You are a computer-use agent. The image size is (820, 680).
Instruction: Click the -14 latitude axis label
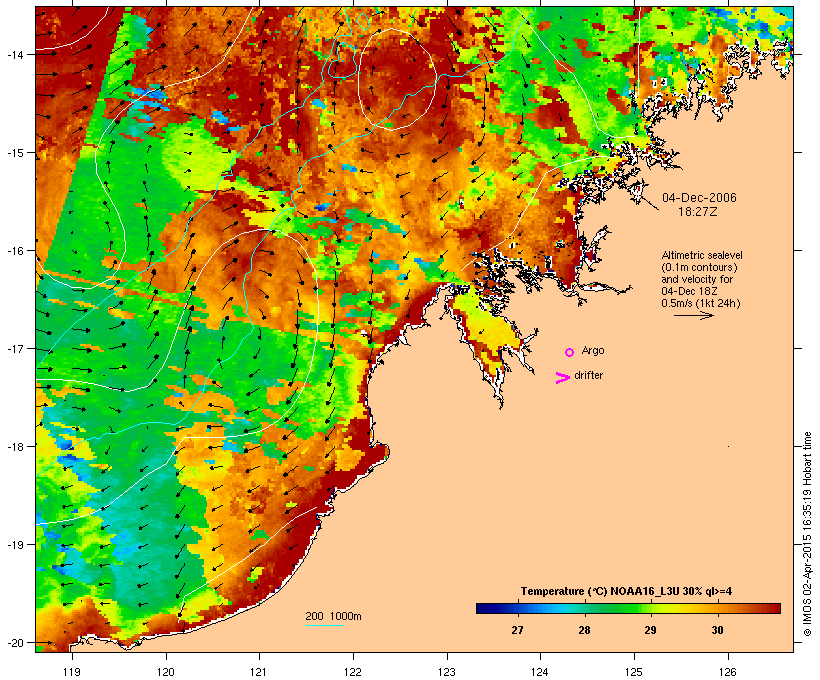14,54
